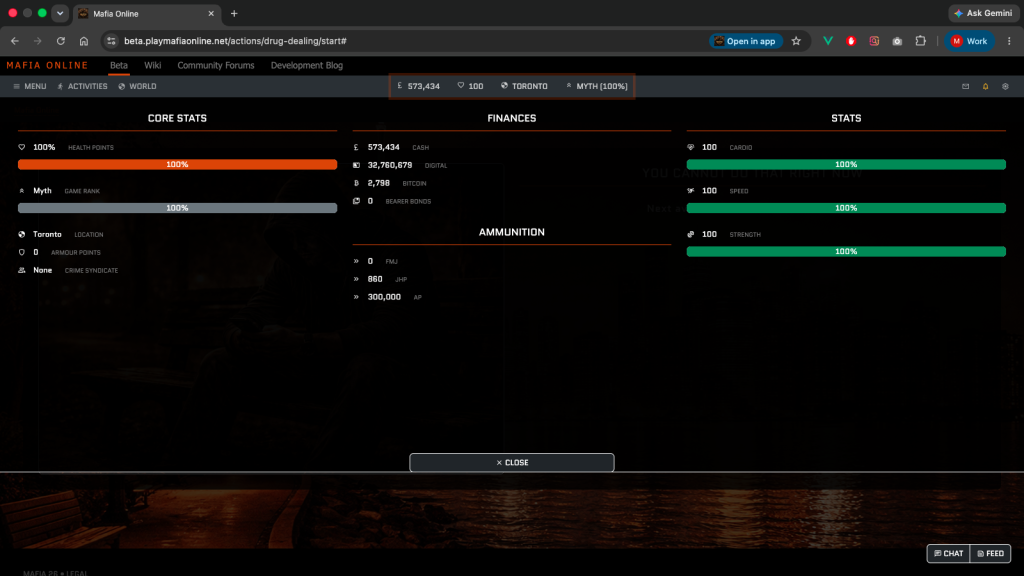1024x576 pixels.
Task: Click the Digital card icon in Finances
Action: click(356, 165)
